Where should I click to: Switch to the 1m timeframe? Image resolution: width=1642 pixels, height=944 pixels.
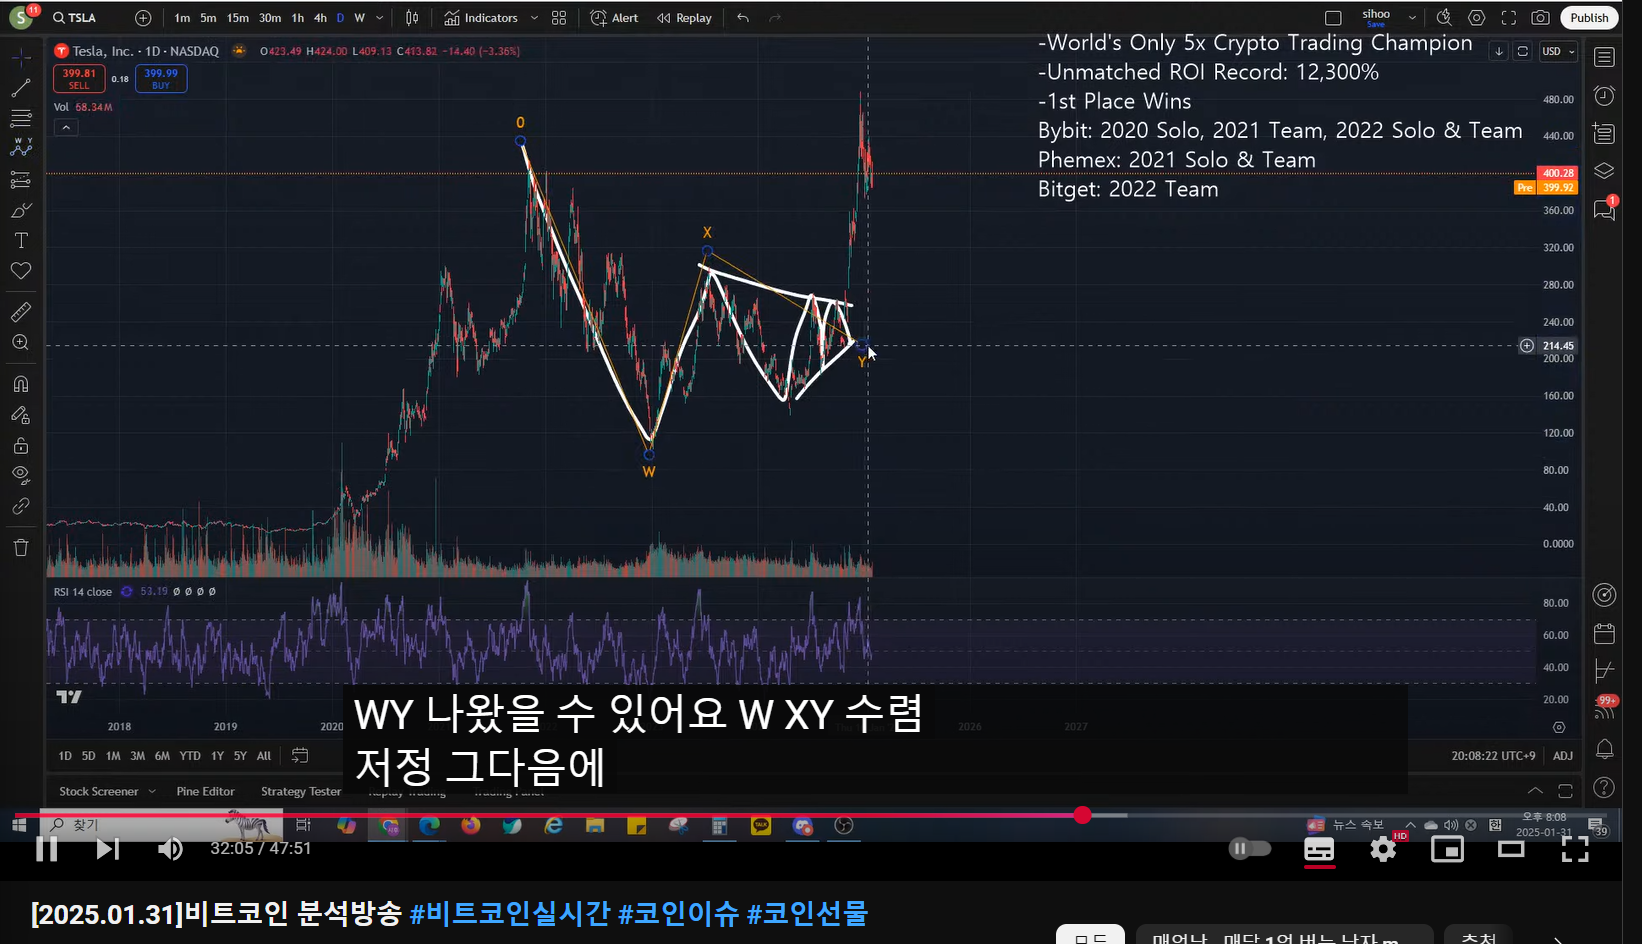click(x=182, y=18)
